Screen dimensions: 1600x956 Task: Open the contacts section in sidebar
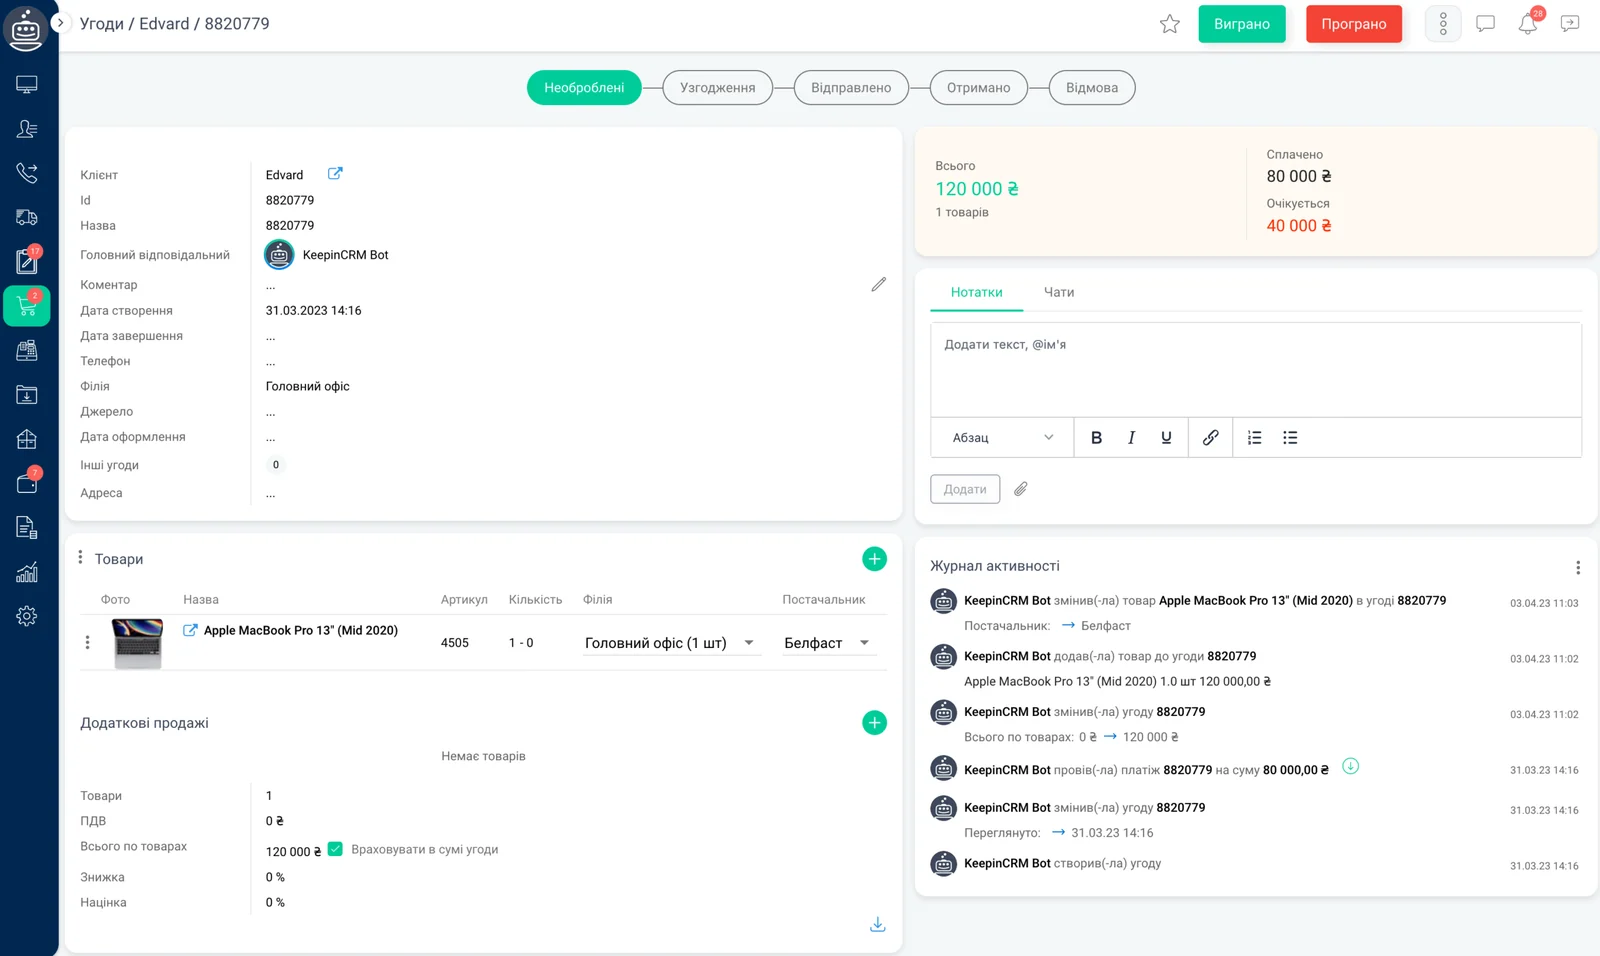click(x=27, y=129)
